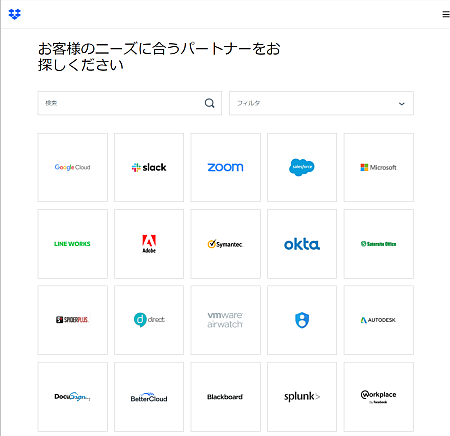Click the search magnifier icon
Viewport: 450px width, 436px height.
pyautogui.click(x=210, y=103)
